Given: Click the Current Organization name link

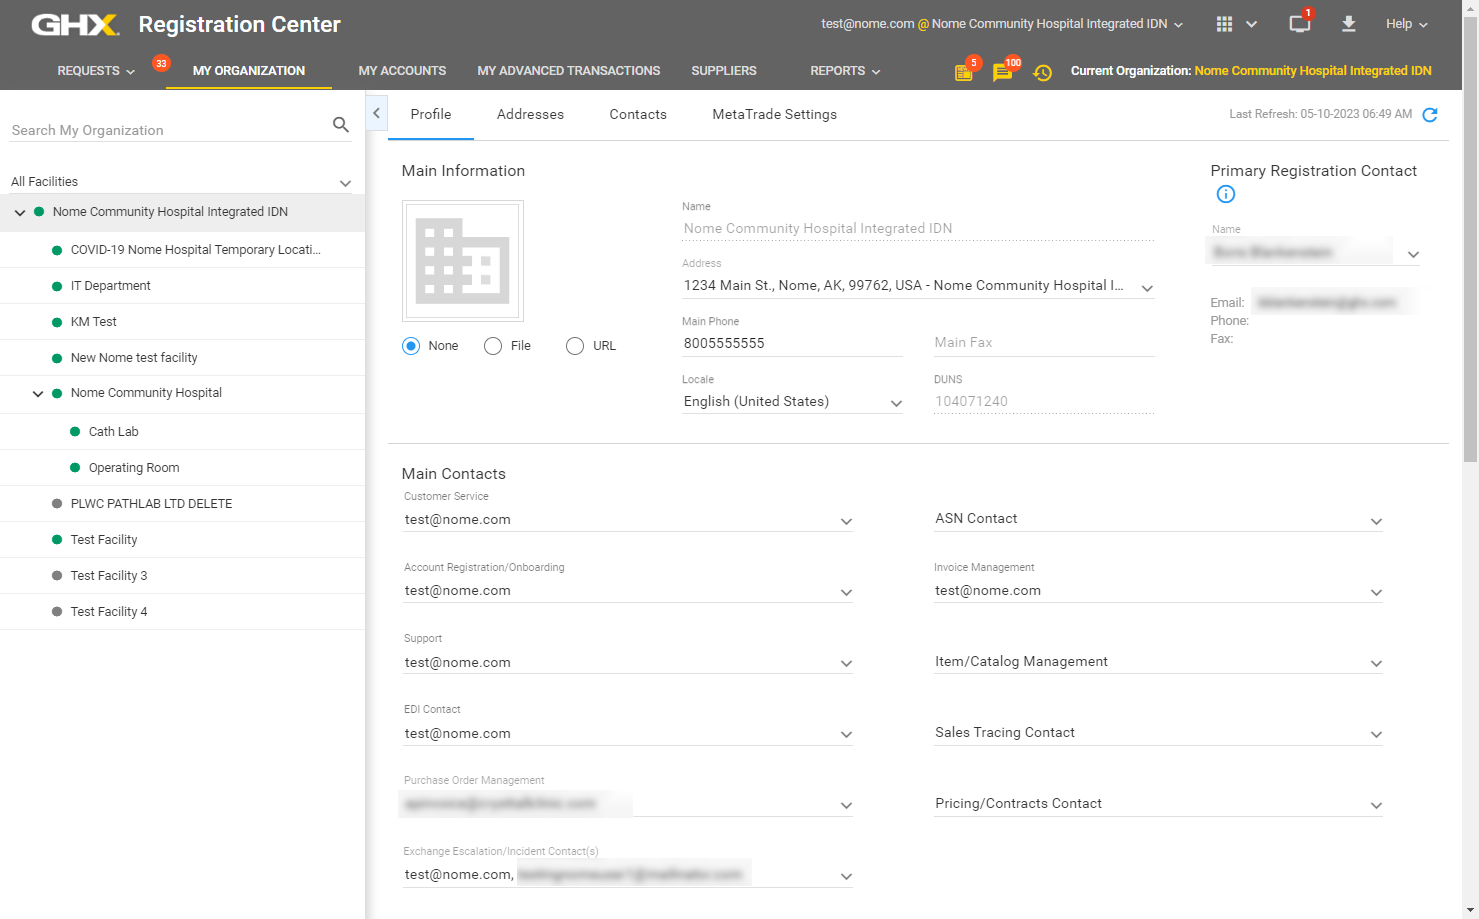Looking at the screenshot, I should click(1313, 71).
